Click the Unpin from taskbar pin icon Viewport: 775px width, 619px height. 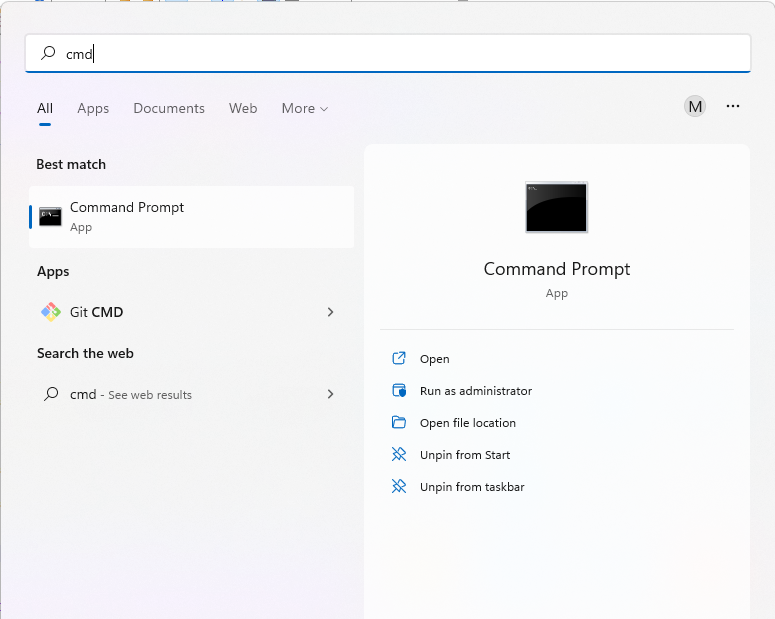click(399, 487)
